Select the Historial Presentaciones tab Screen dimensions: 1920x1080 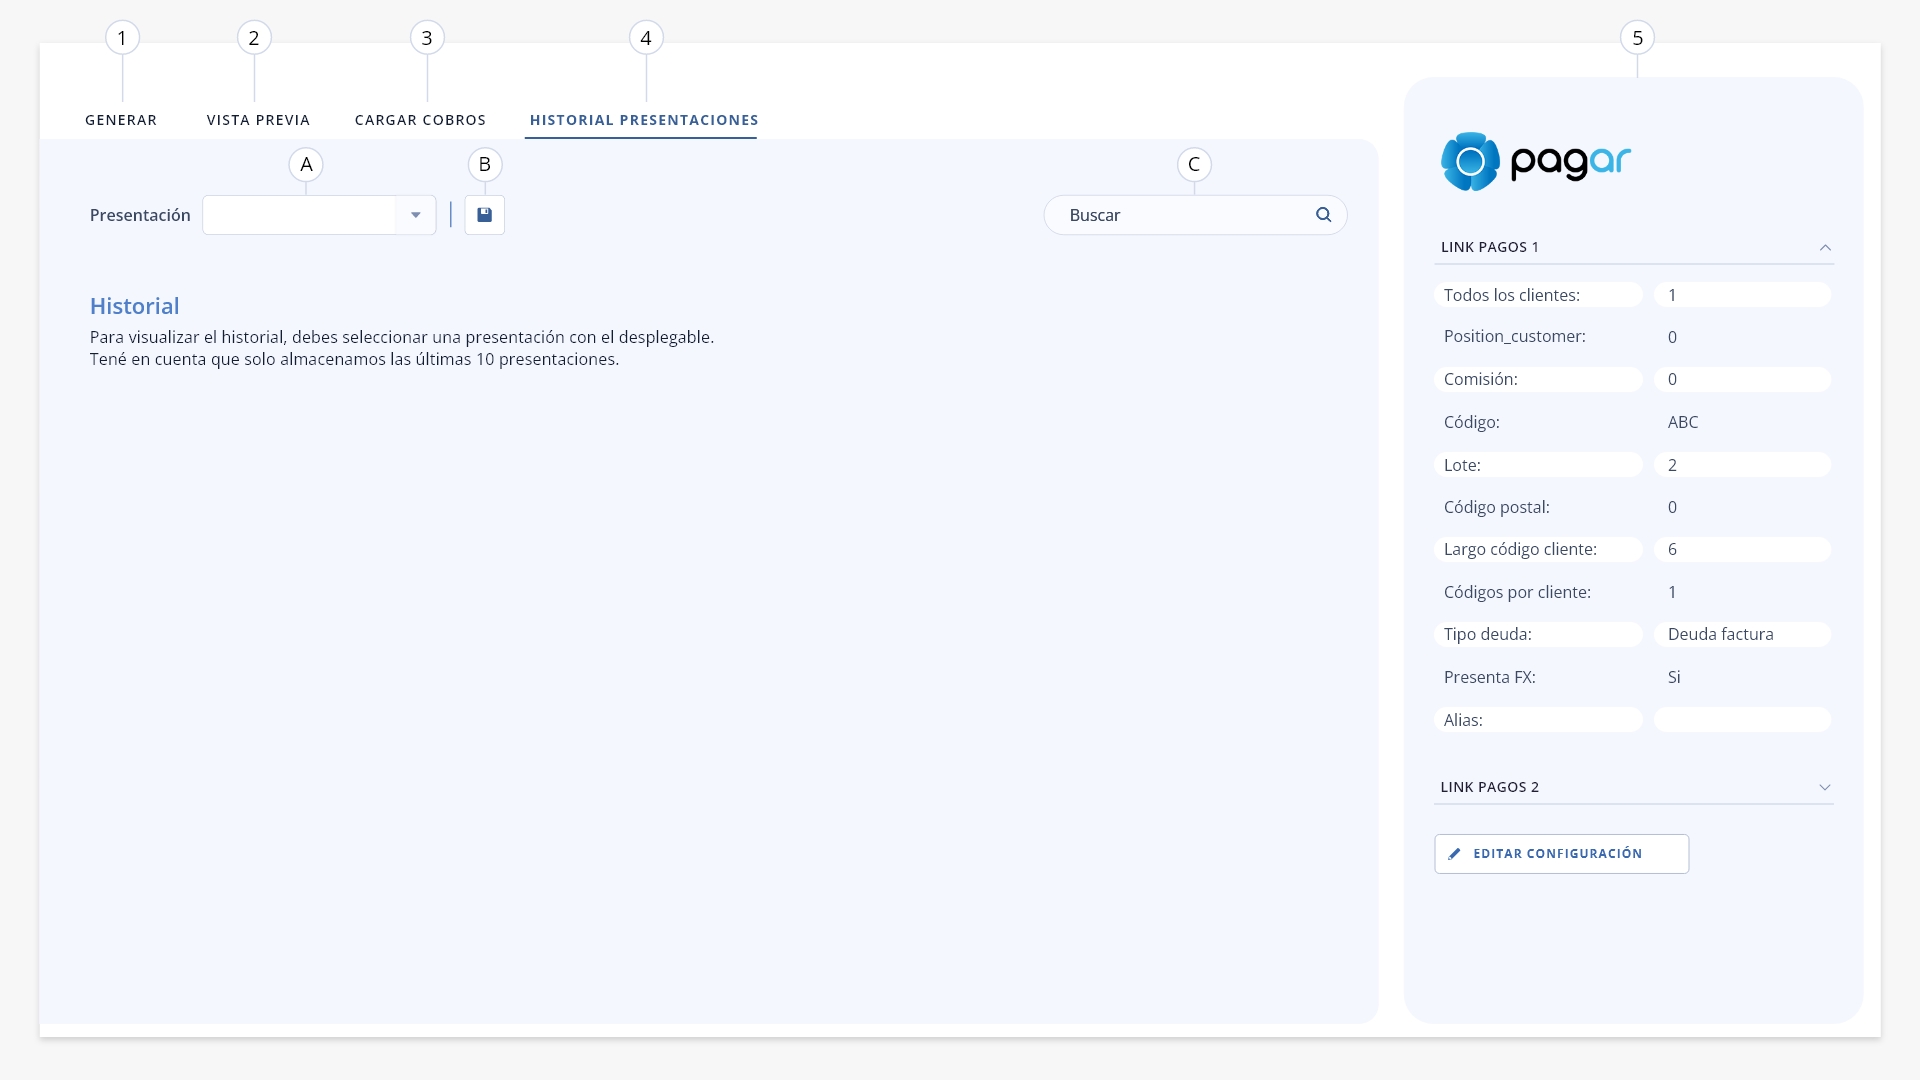click(x=644, y=120)
